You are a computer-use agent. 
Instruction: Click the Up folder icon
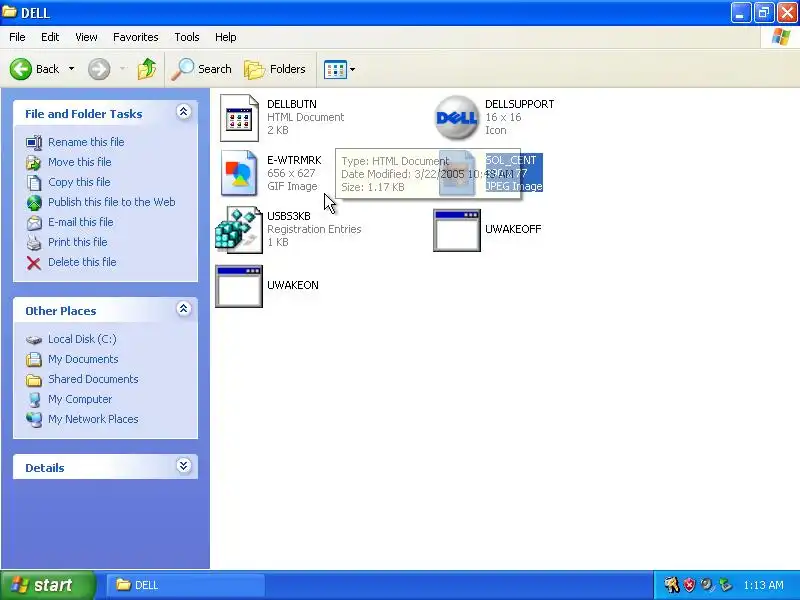click(147, 69)
